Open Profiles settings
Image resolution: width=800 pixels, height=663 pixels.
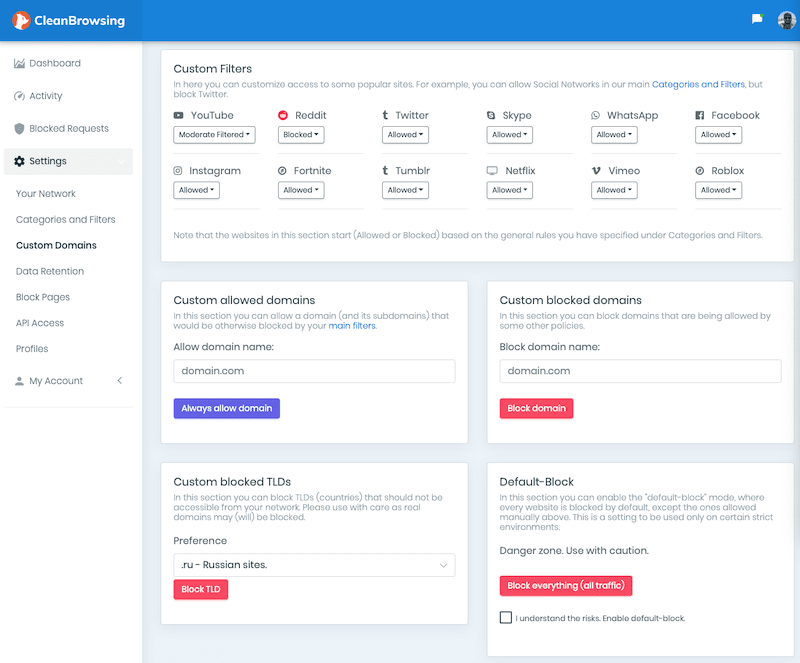[32, 349]
